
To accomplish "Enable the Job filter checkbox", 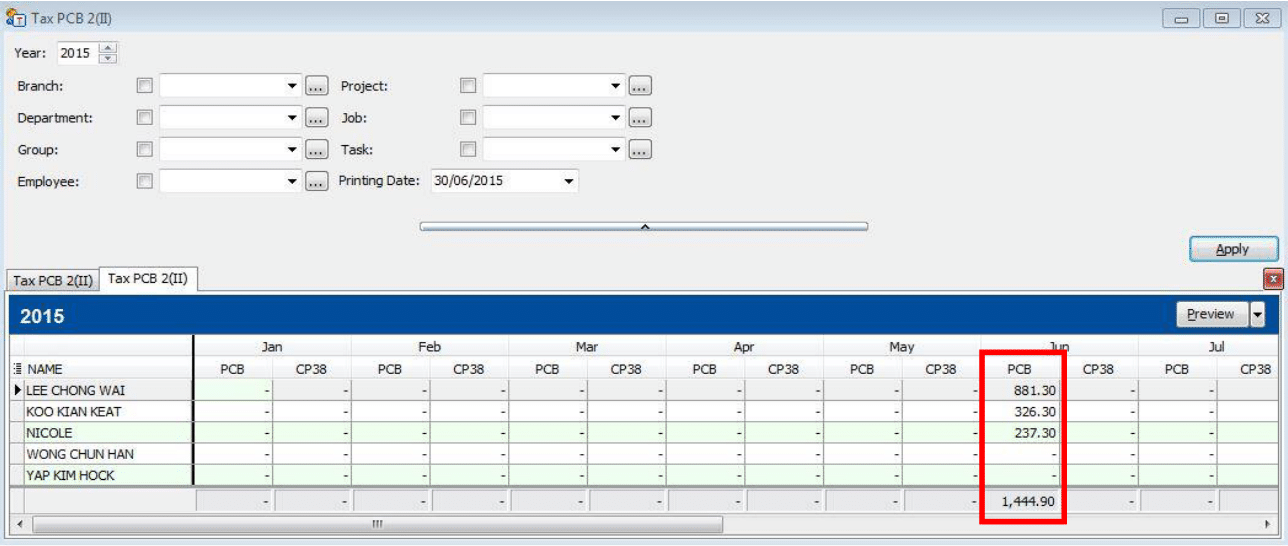I will [x=468, y=118].
